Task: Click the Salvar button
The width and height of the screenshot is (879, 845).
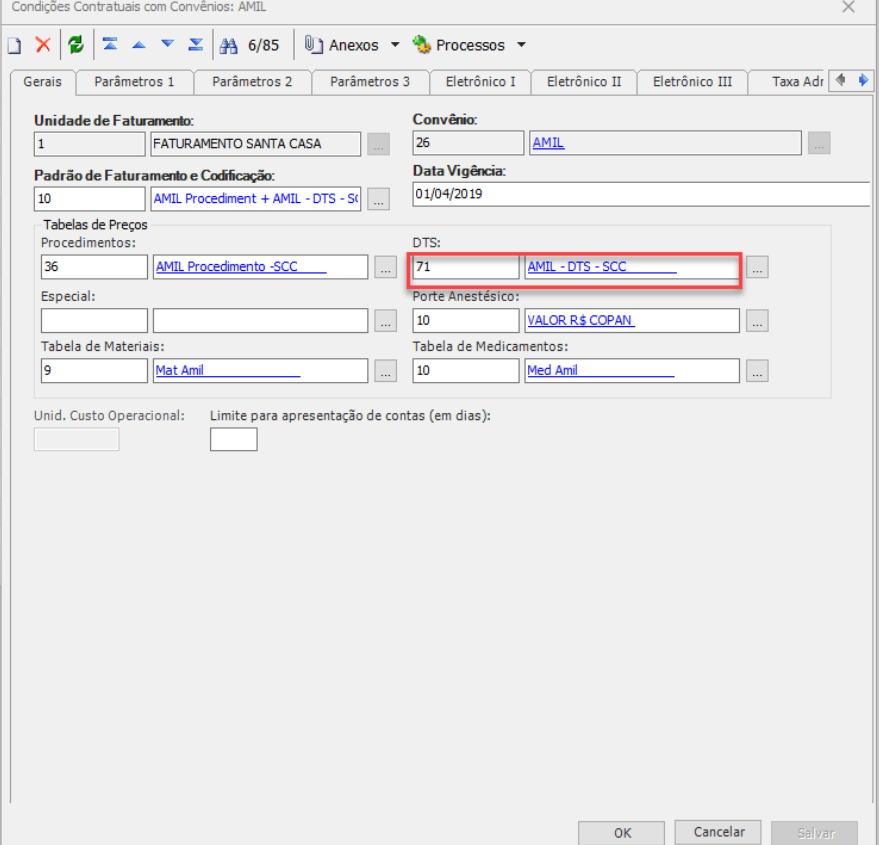Action: point(815,833)
